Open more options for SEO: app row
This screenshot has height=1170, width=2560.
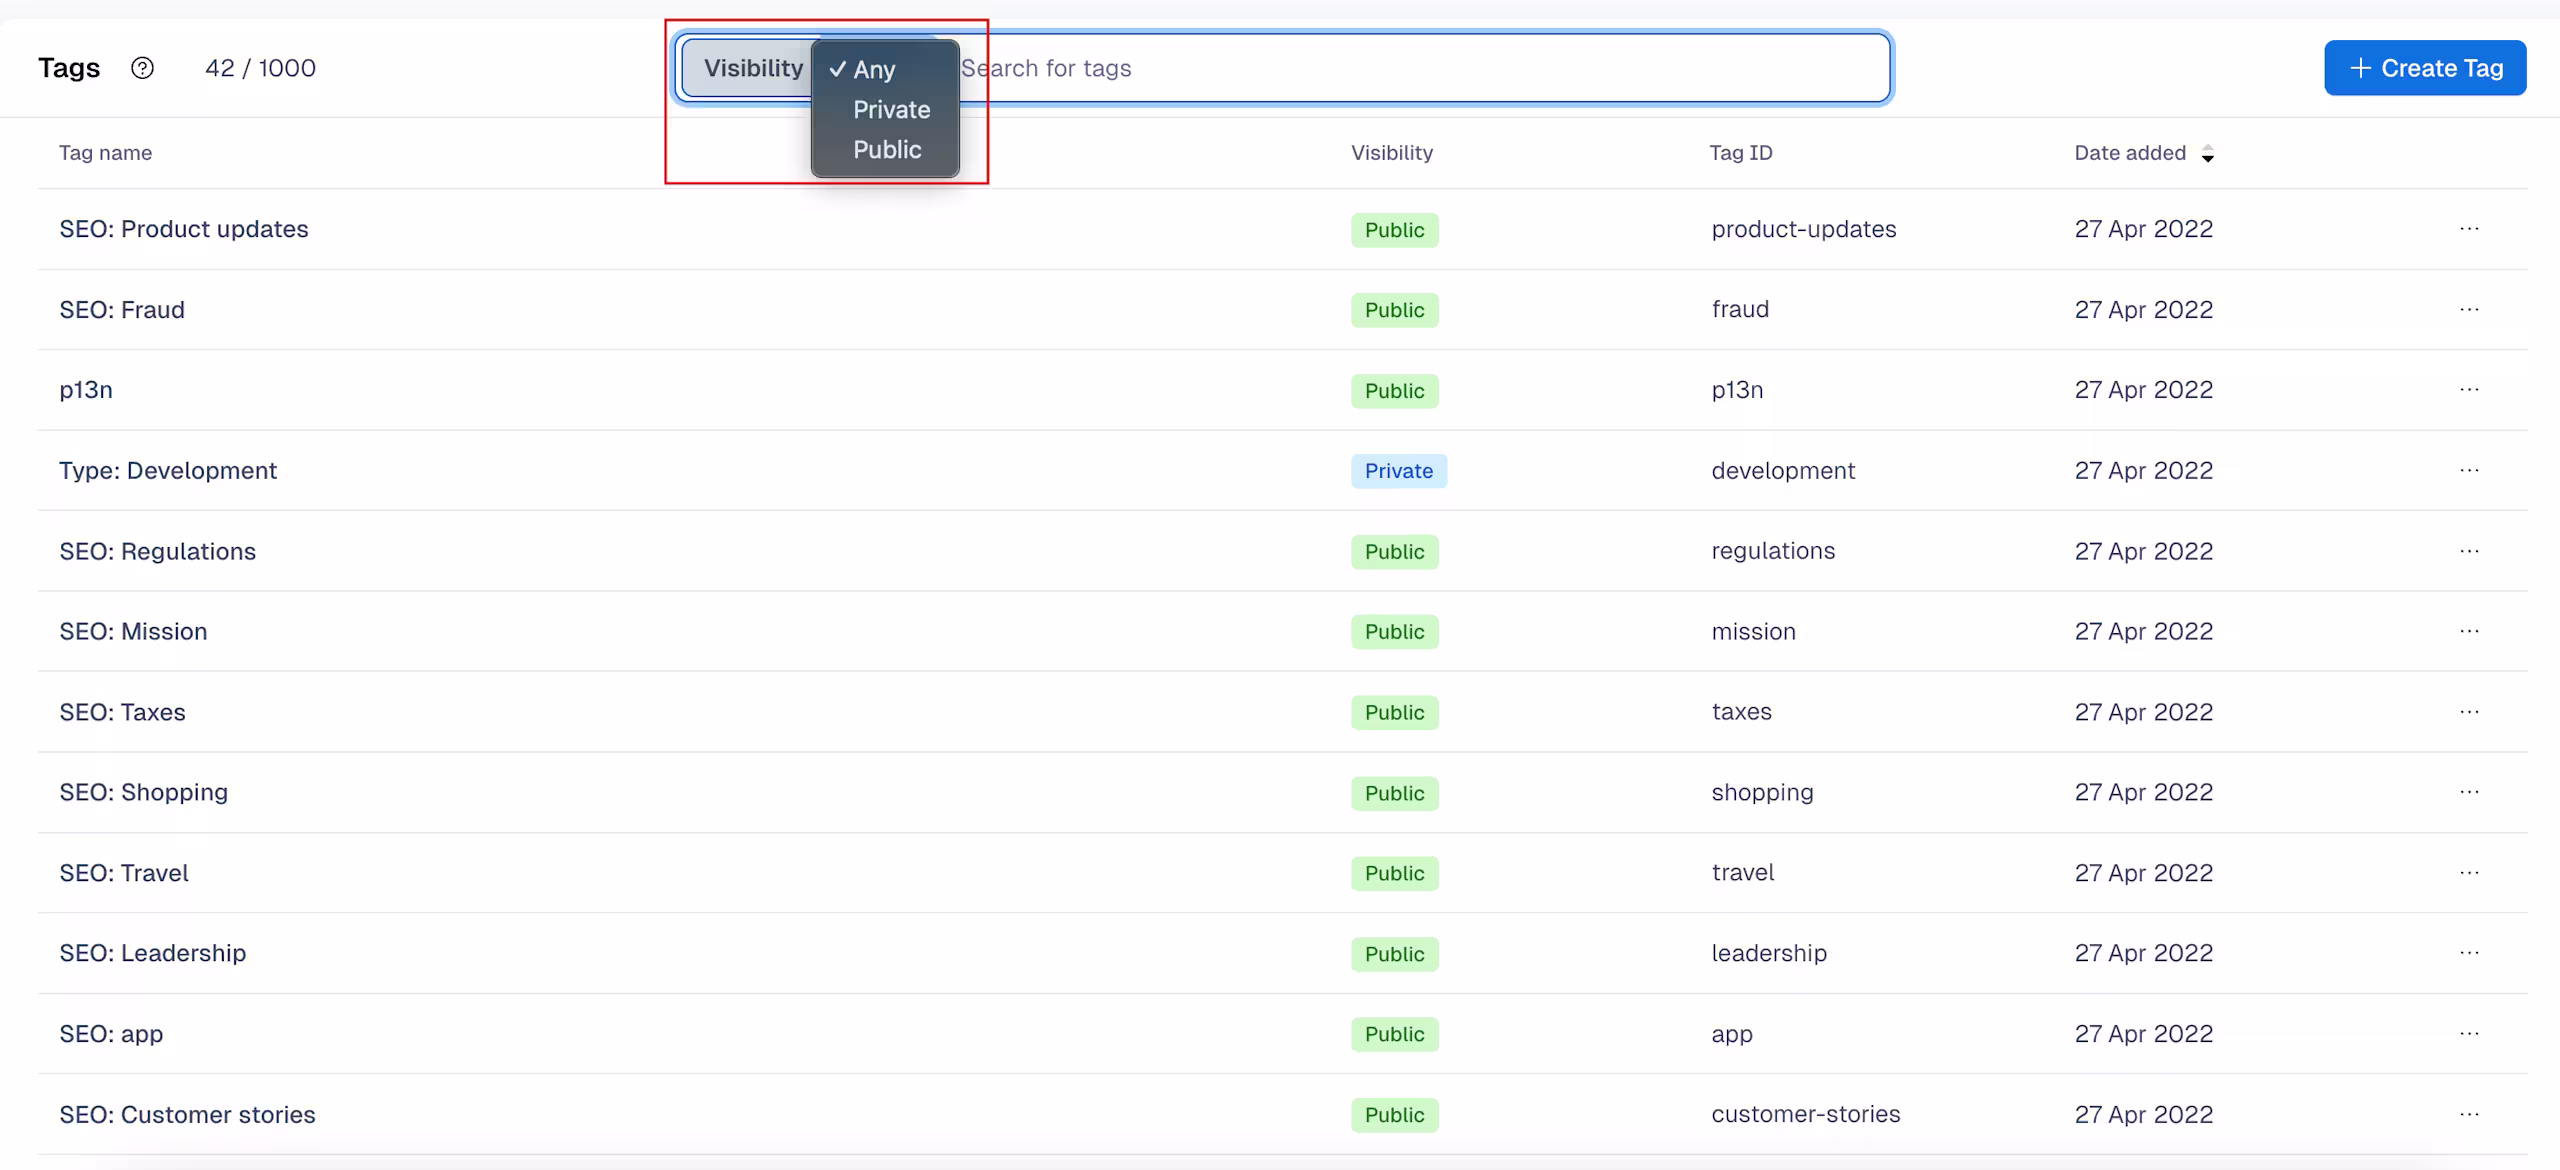coord(2469,1034)
